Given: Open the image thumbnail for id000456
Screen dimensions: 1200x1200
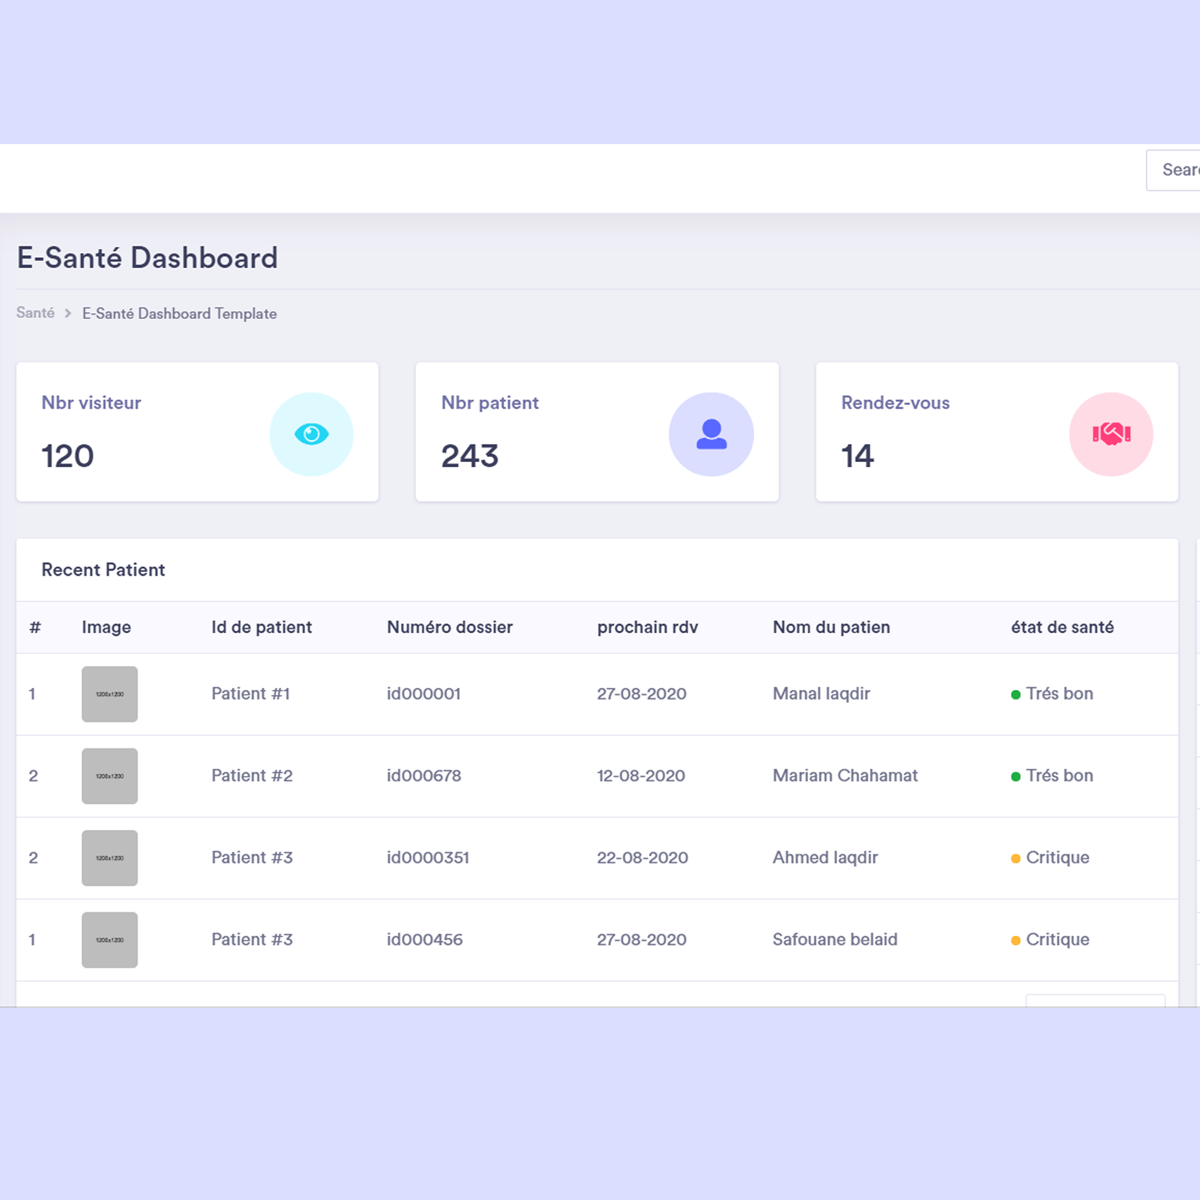Looking at the screenshot, I should (x=110, y=940).
